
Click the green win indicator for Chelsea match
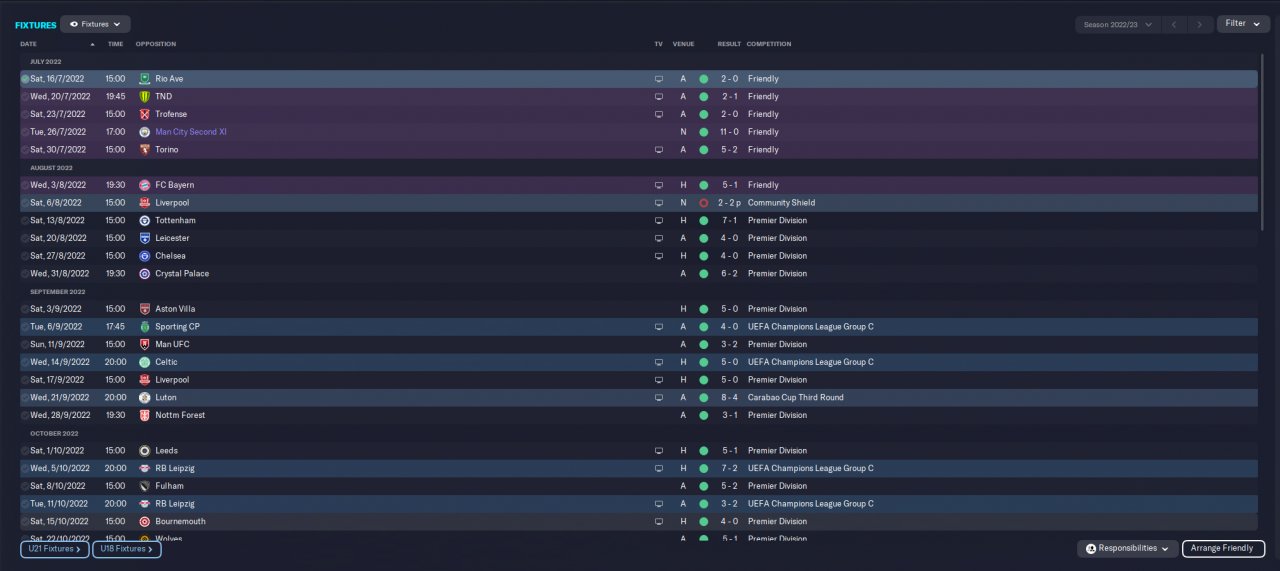point(703,256)
